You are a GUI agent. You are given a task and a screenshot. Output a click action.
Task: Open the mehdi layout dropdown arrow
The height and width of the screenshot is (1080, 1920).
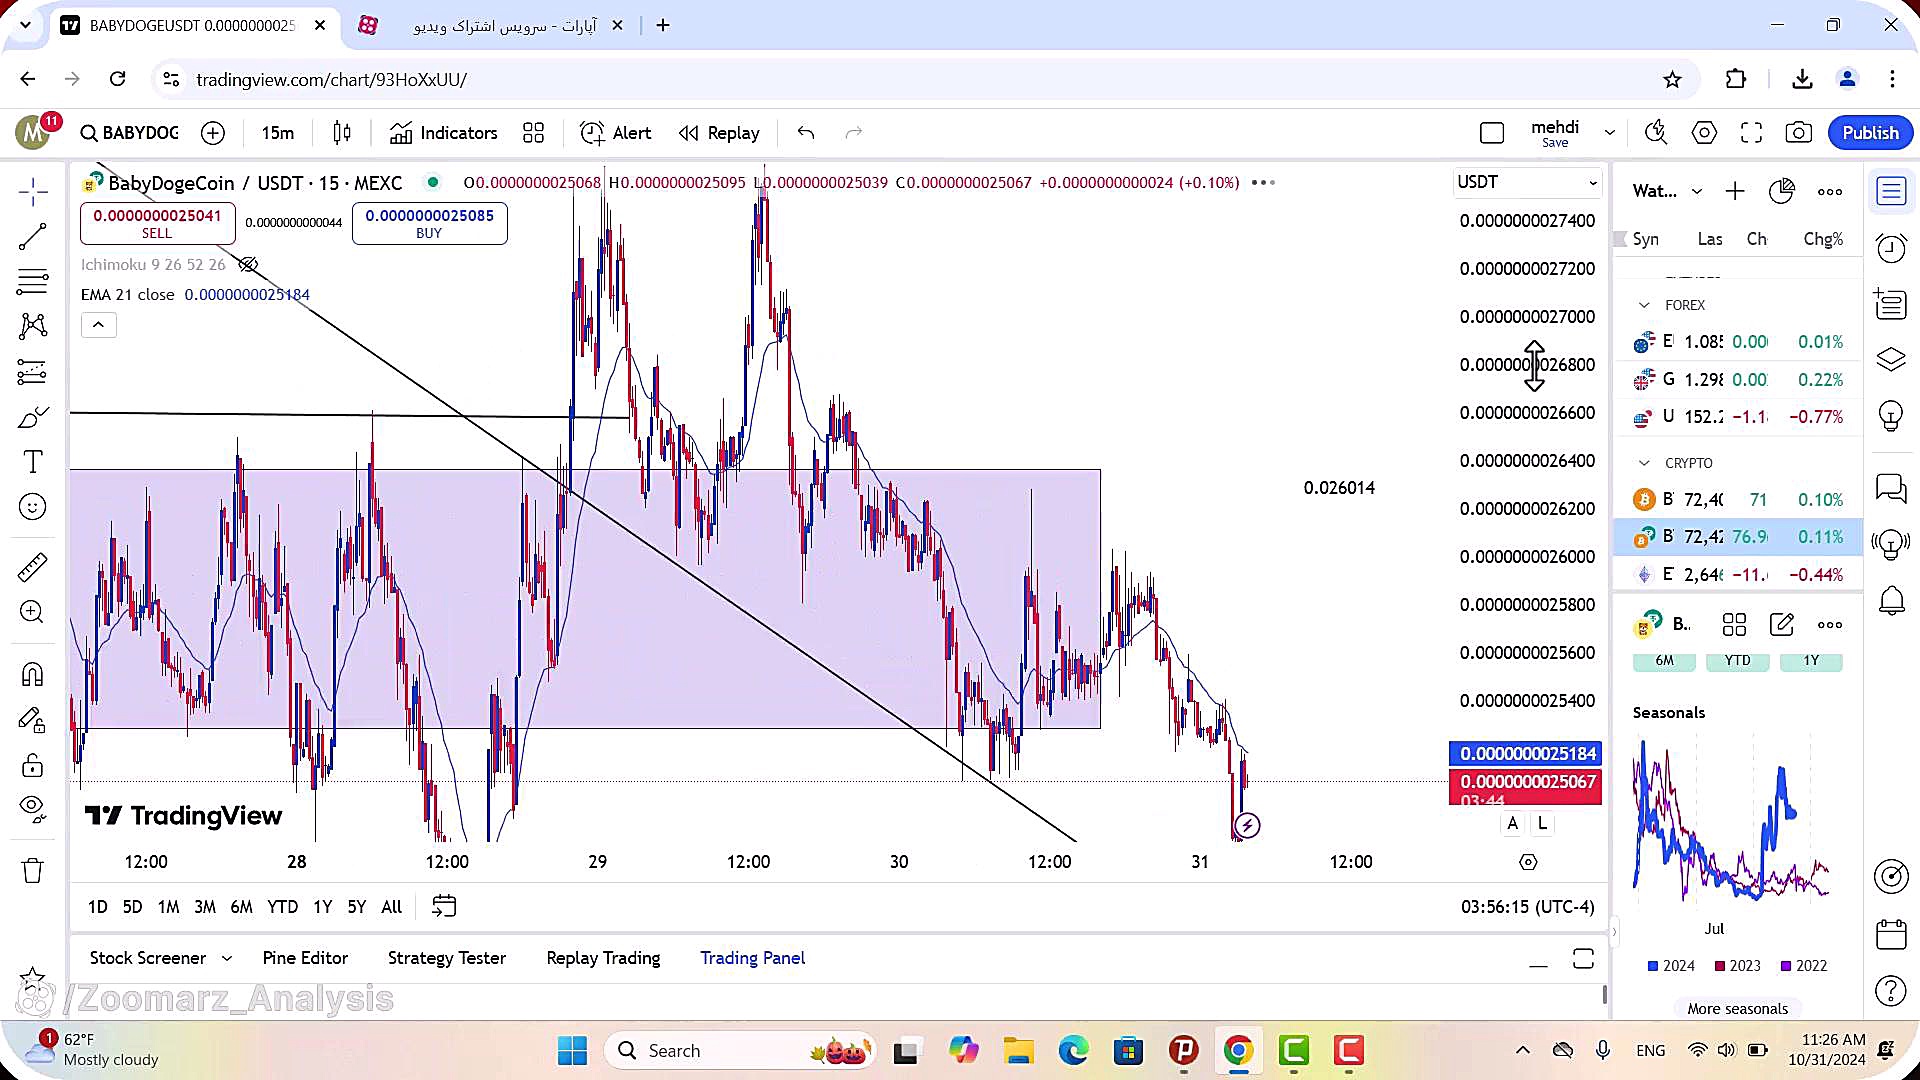tap(1610, 133)
